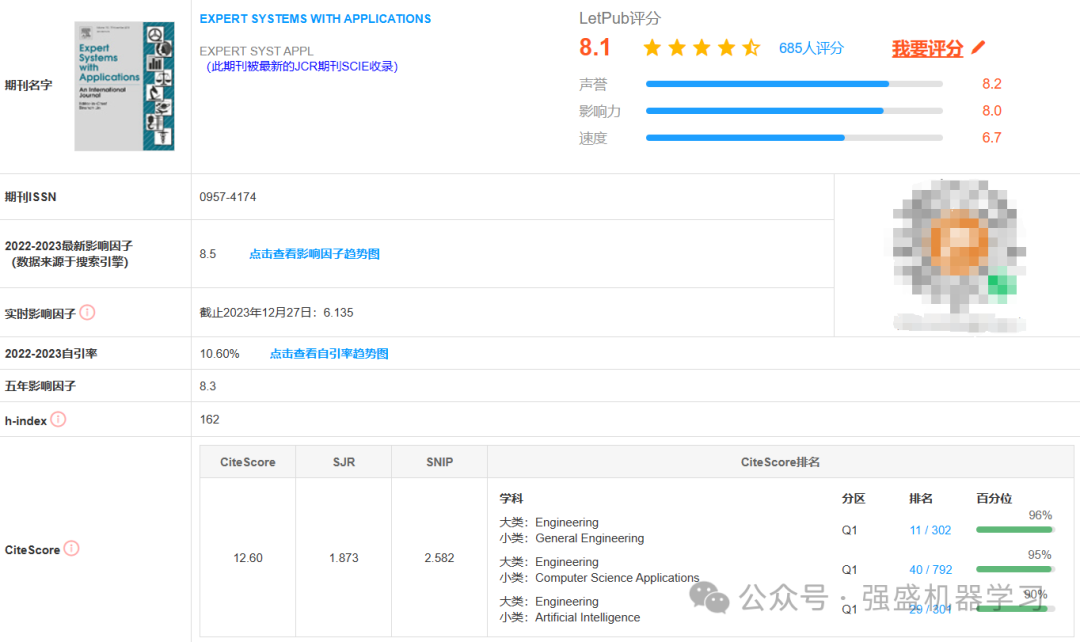Click the self-citation rate 10.60%
The image size is (1080, 642).
pyautogui.click(x=220, y=354)
